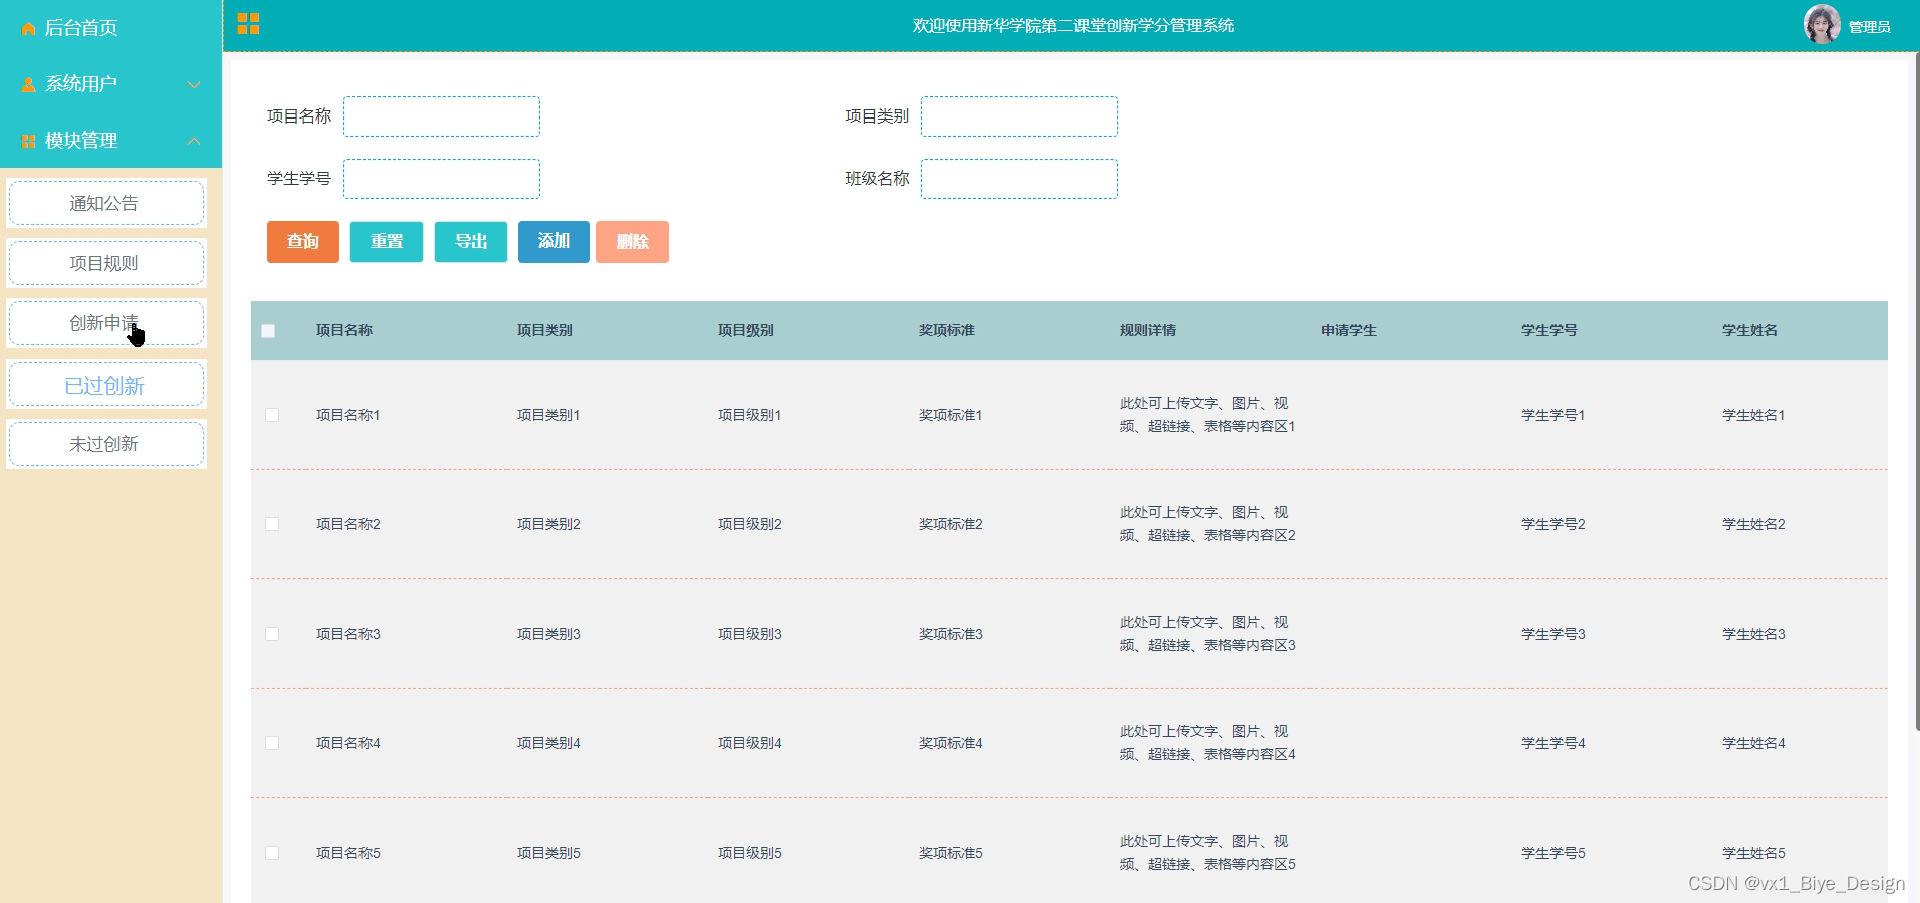Click the cell 学生学号2
The height and width of the screenshot is (903, 1920).
(1553, 524)
